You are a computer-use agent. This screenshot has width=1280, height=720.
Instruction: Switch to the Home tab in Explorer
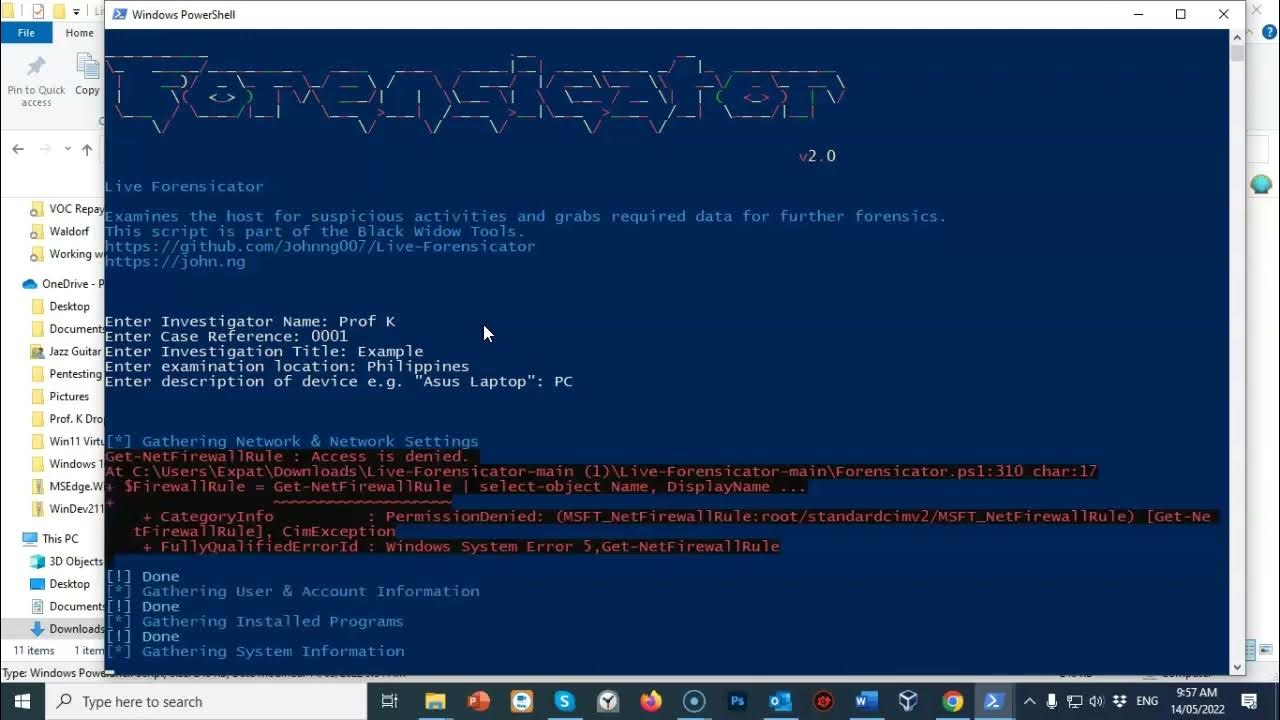click(80, 33)
